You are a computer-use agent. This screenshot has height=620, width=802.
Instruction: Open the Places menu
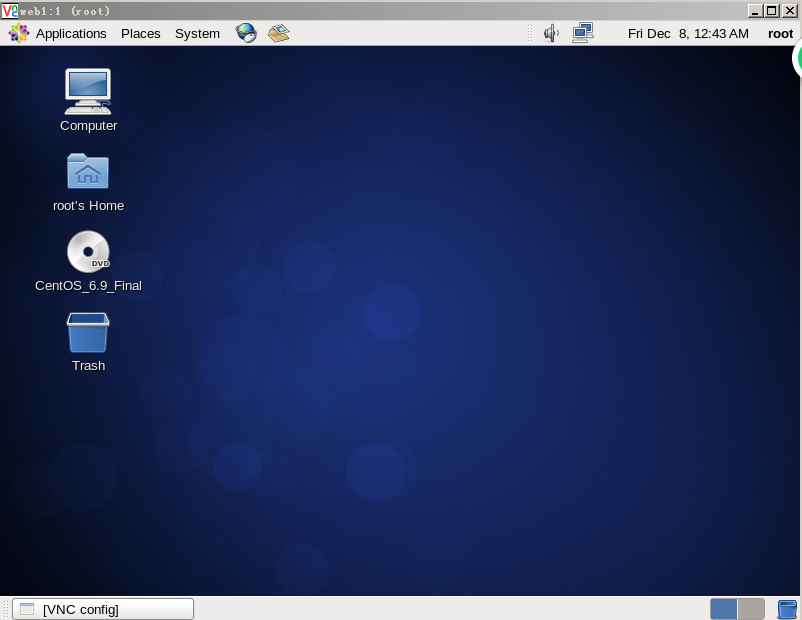pos(141,34)
